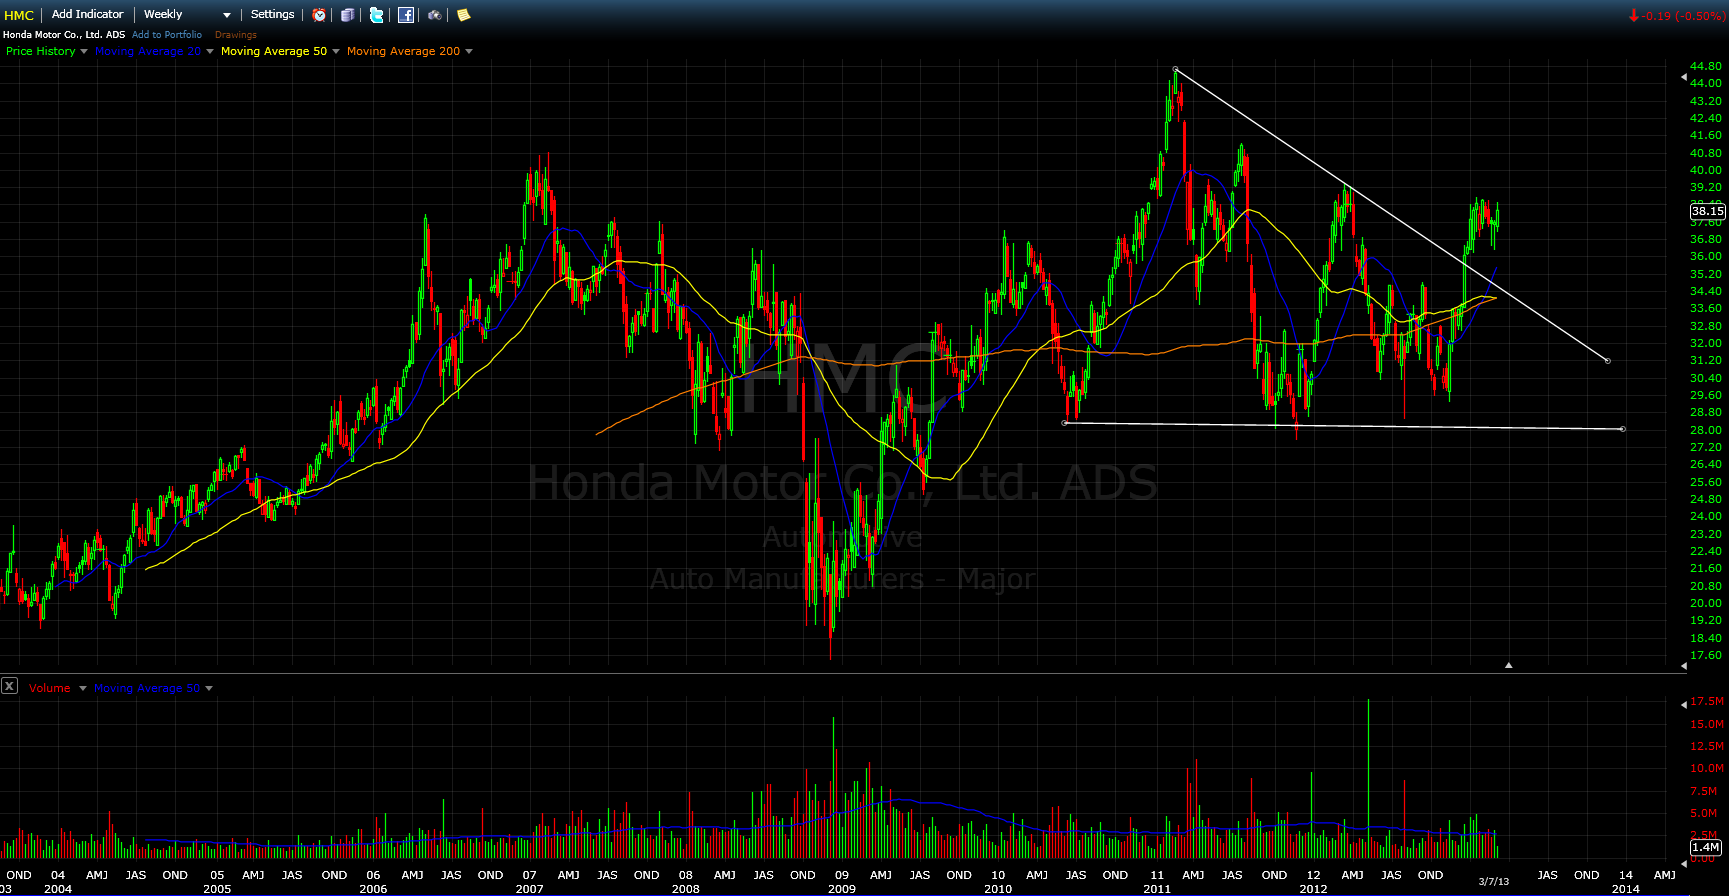Click the database stack icon
The image size is (1729, 896).
(x=348, y=15)
